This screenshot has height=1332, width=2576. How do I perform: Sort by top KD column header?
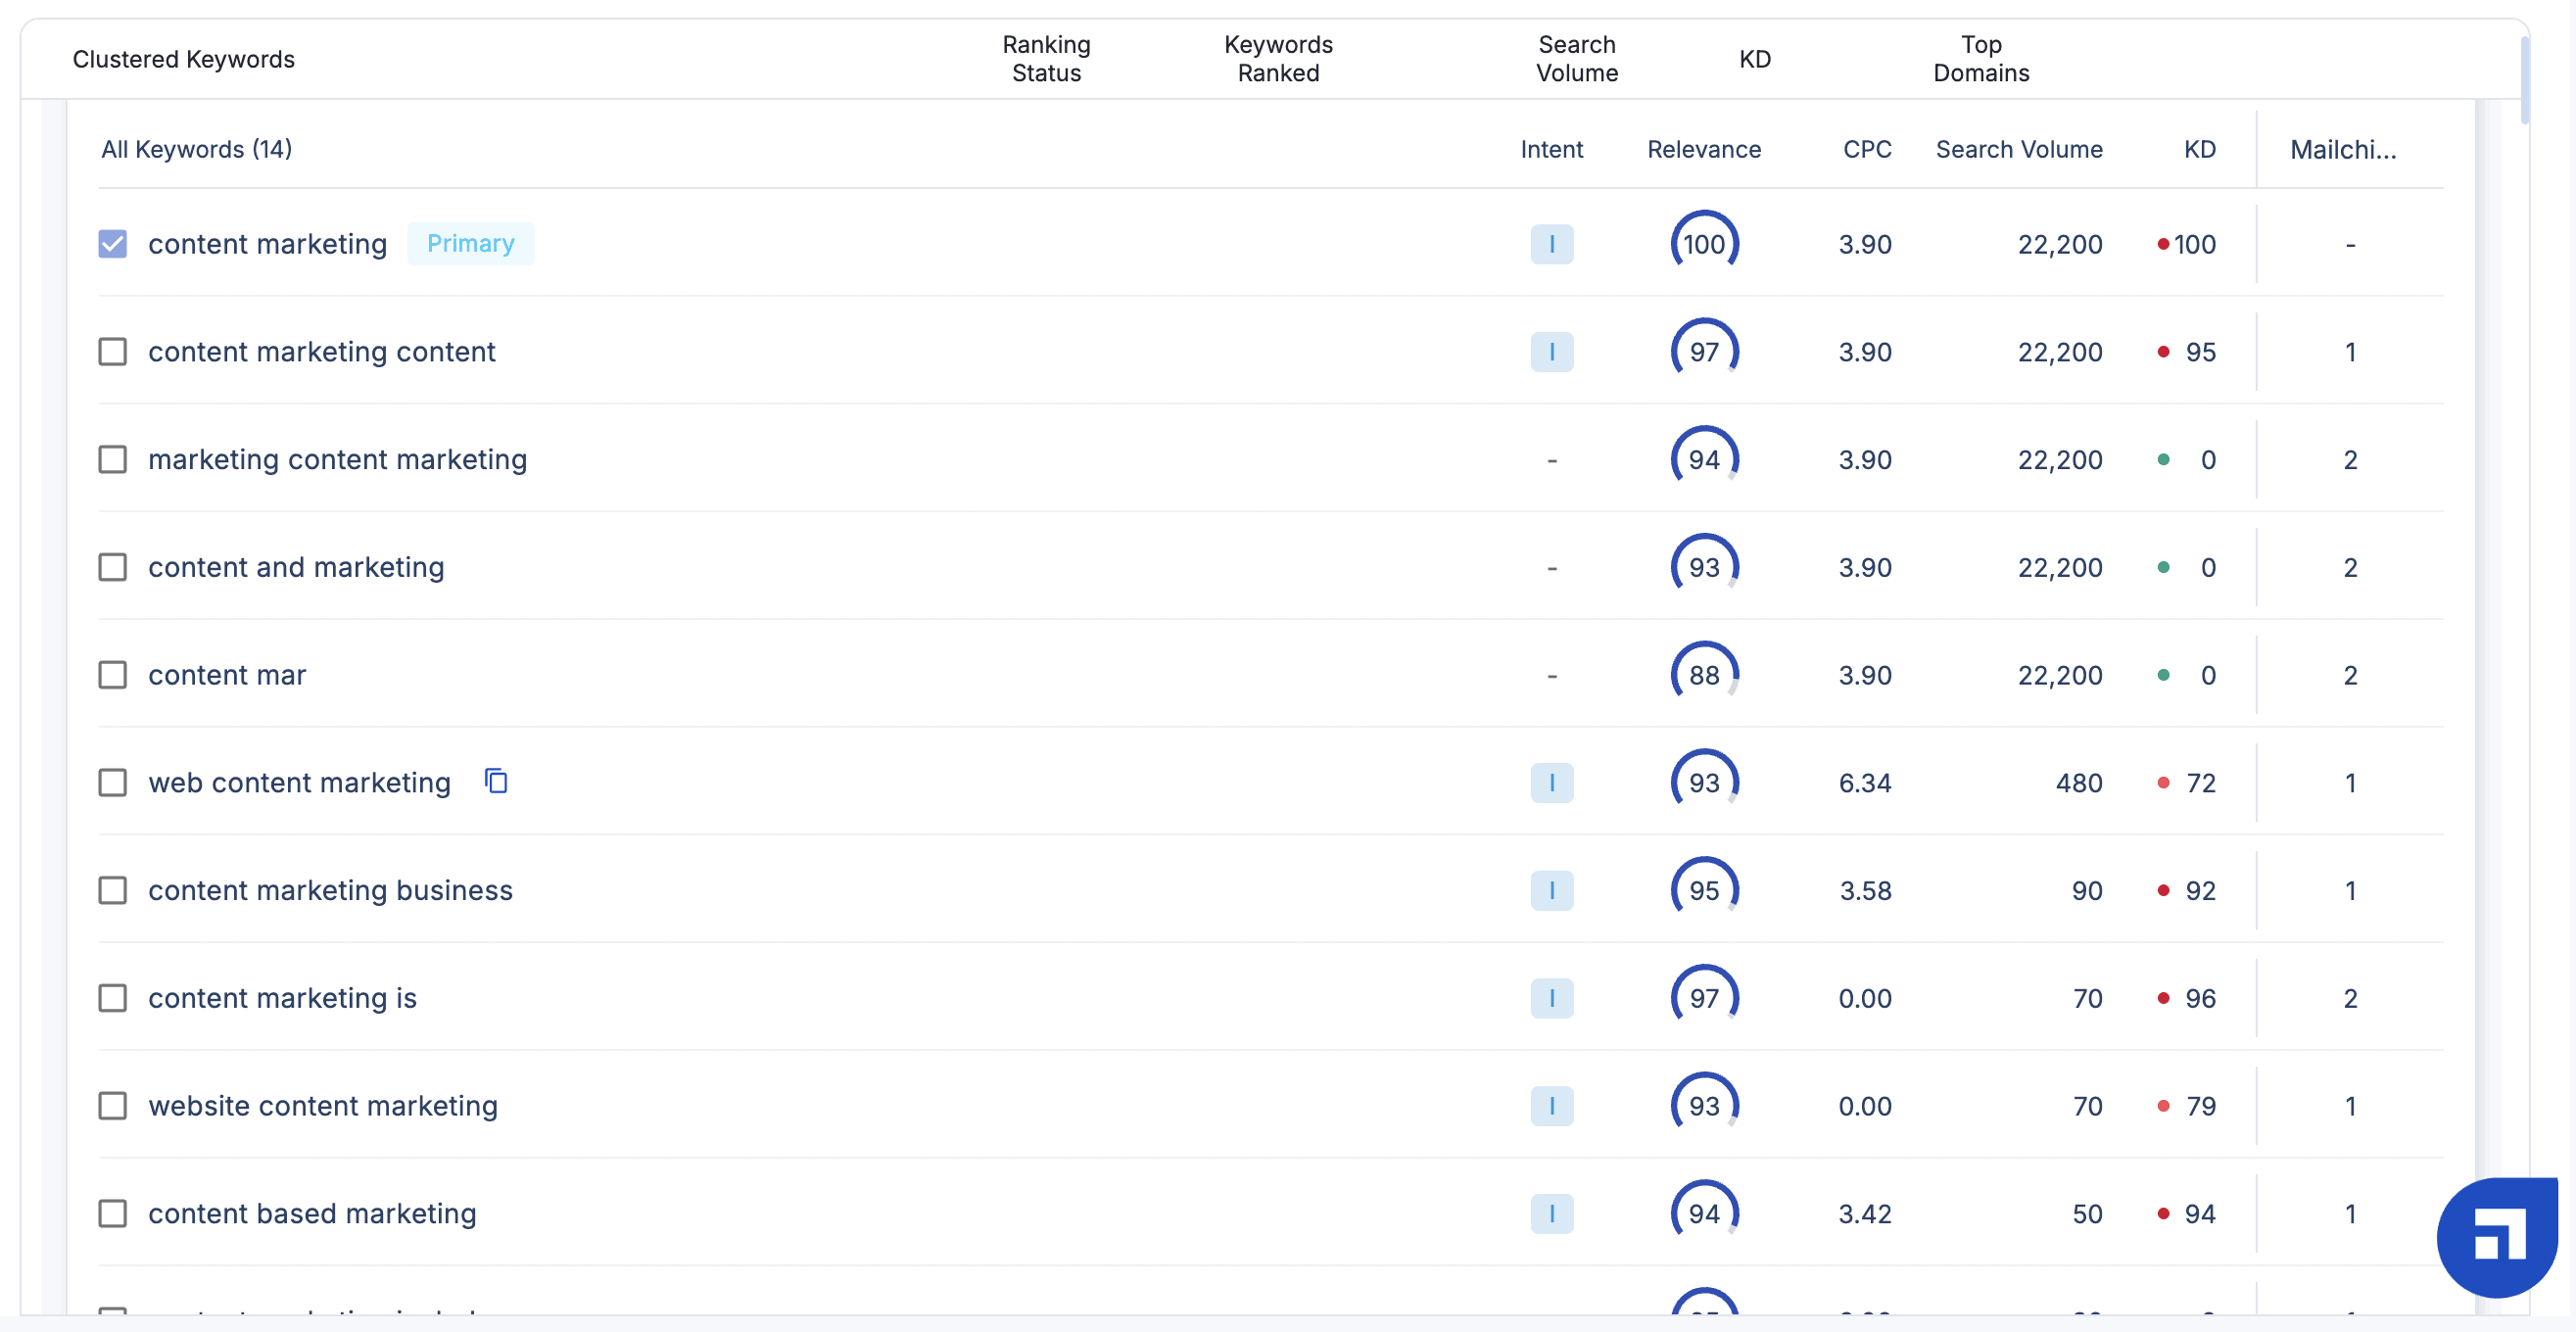[x=1755, y=59]
